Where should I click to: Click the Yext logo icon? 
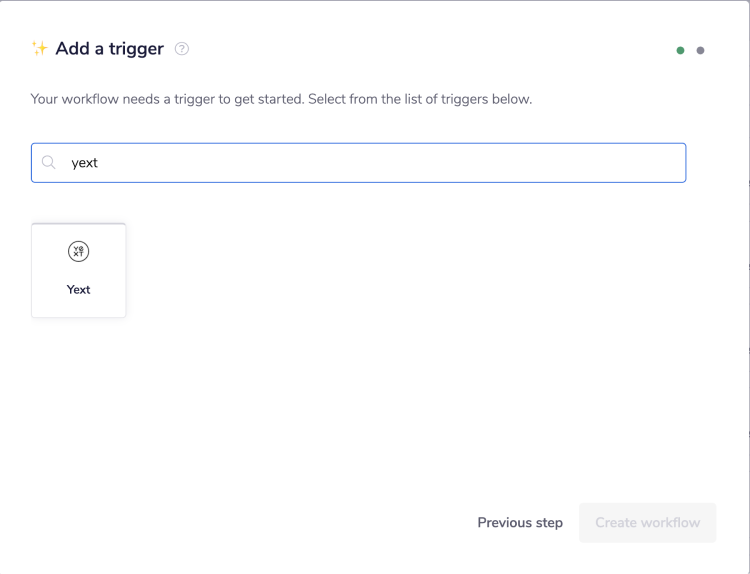(79, 252)
